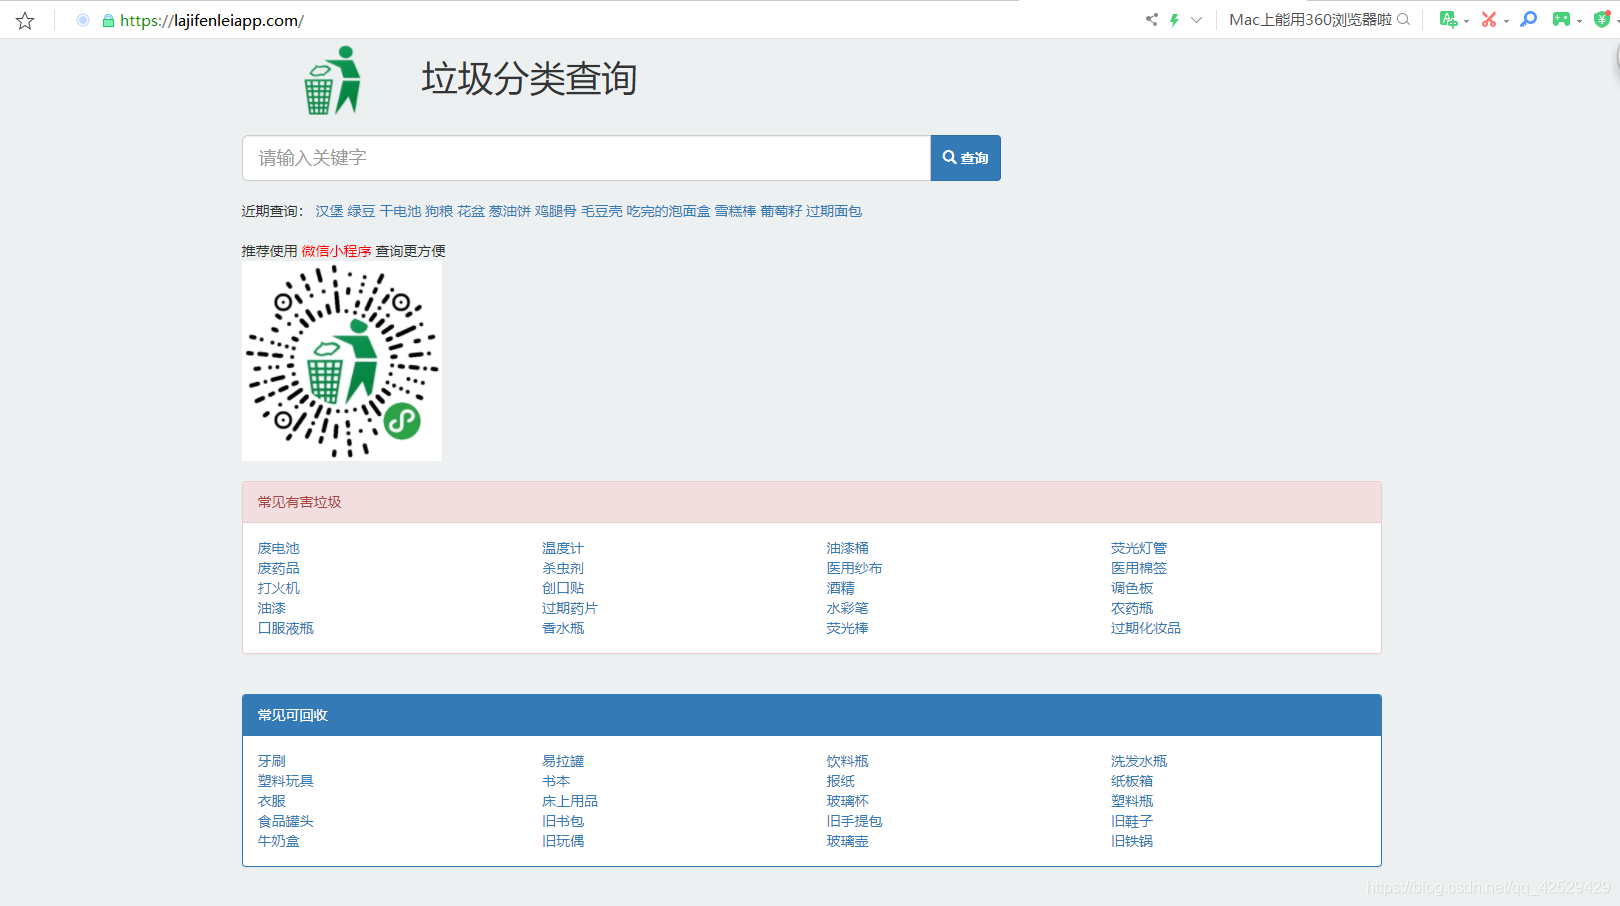Click the 过期化妆品 link
The height and width of the screenshot is (906, 1620).
[1146, 628]
